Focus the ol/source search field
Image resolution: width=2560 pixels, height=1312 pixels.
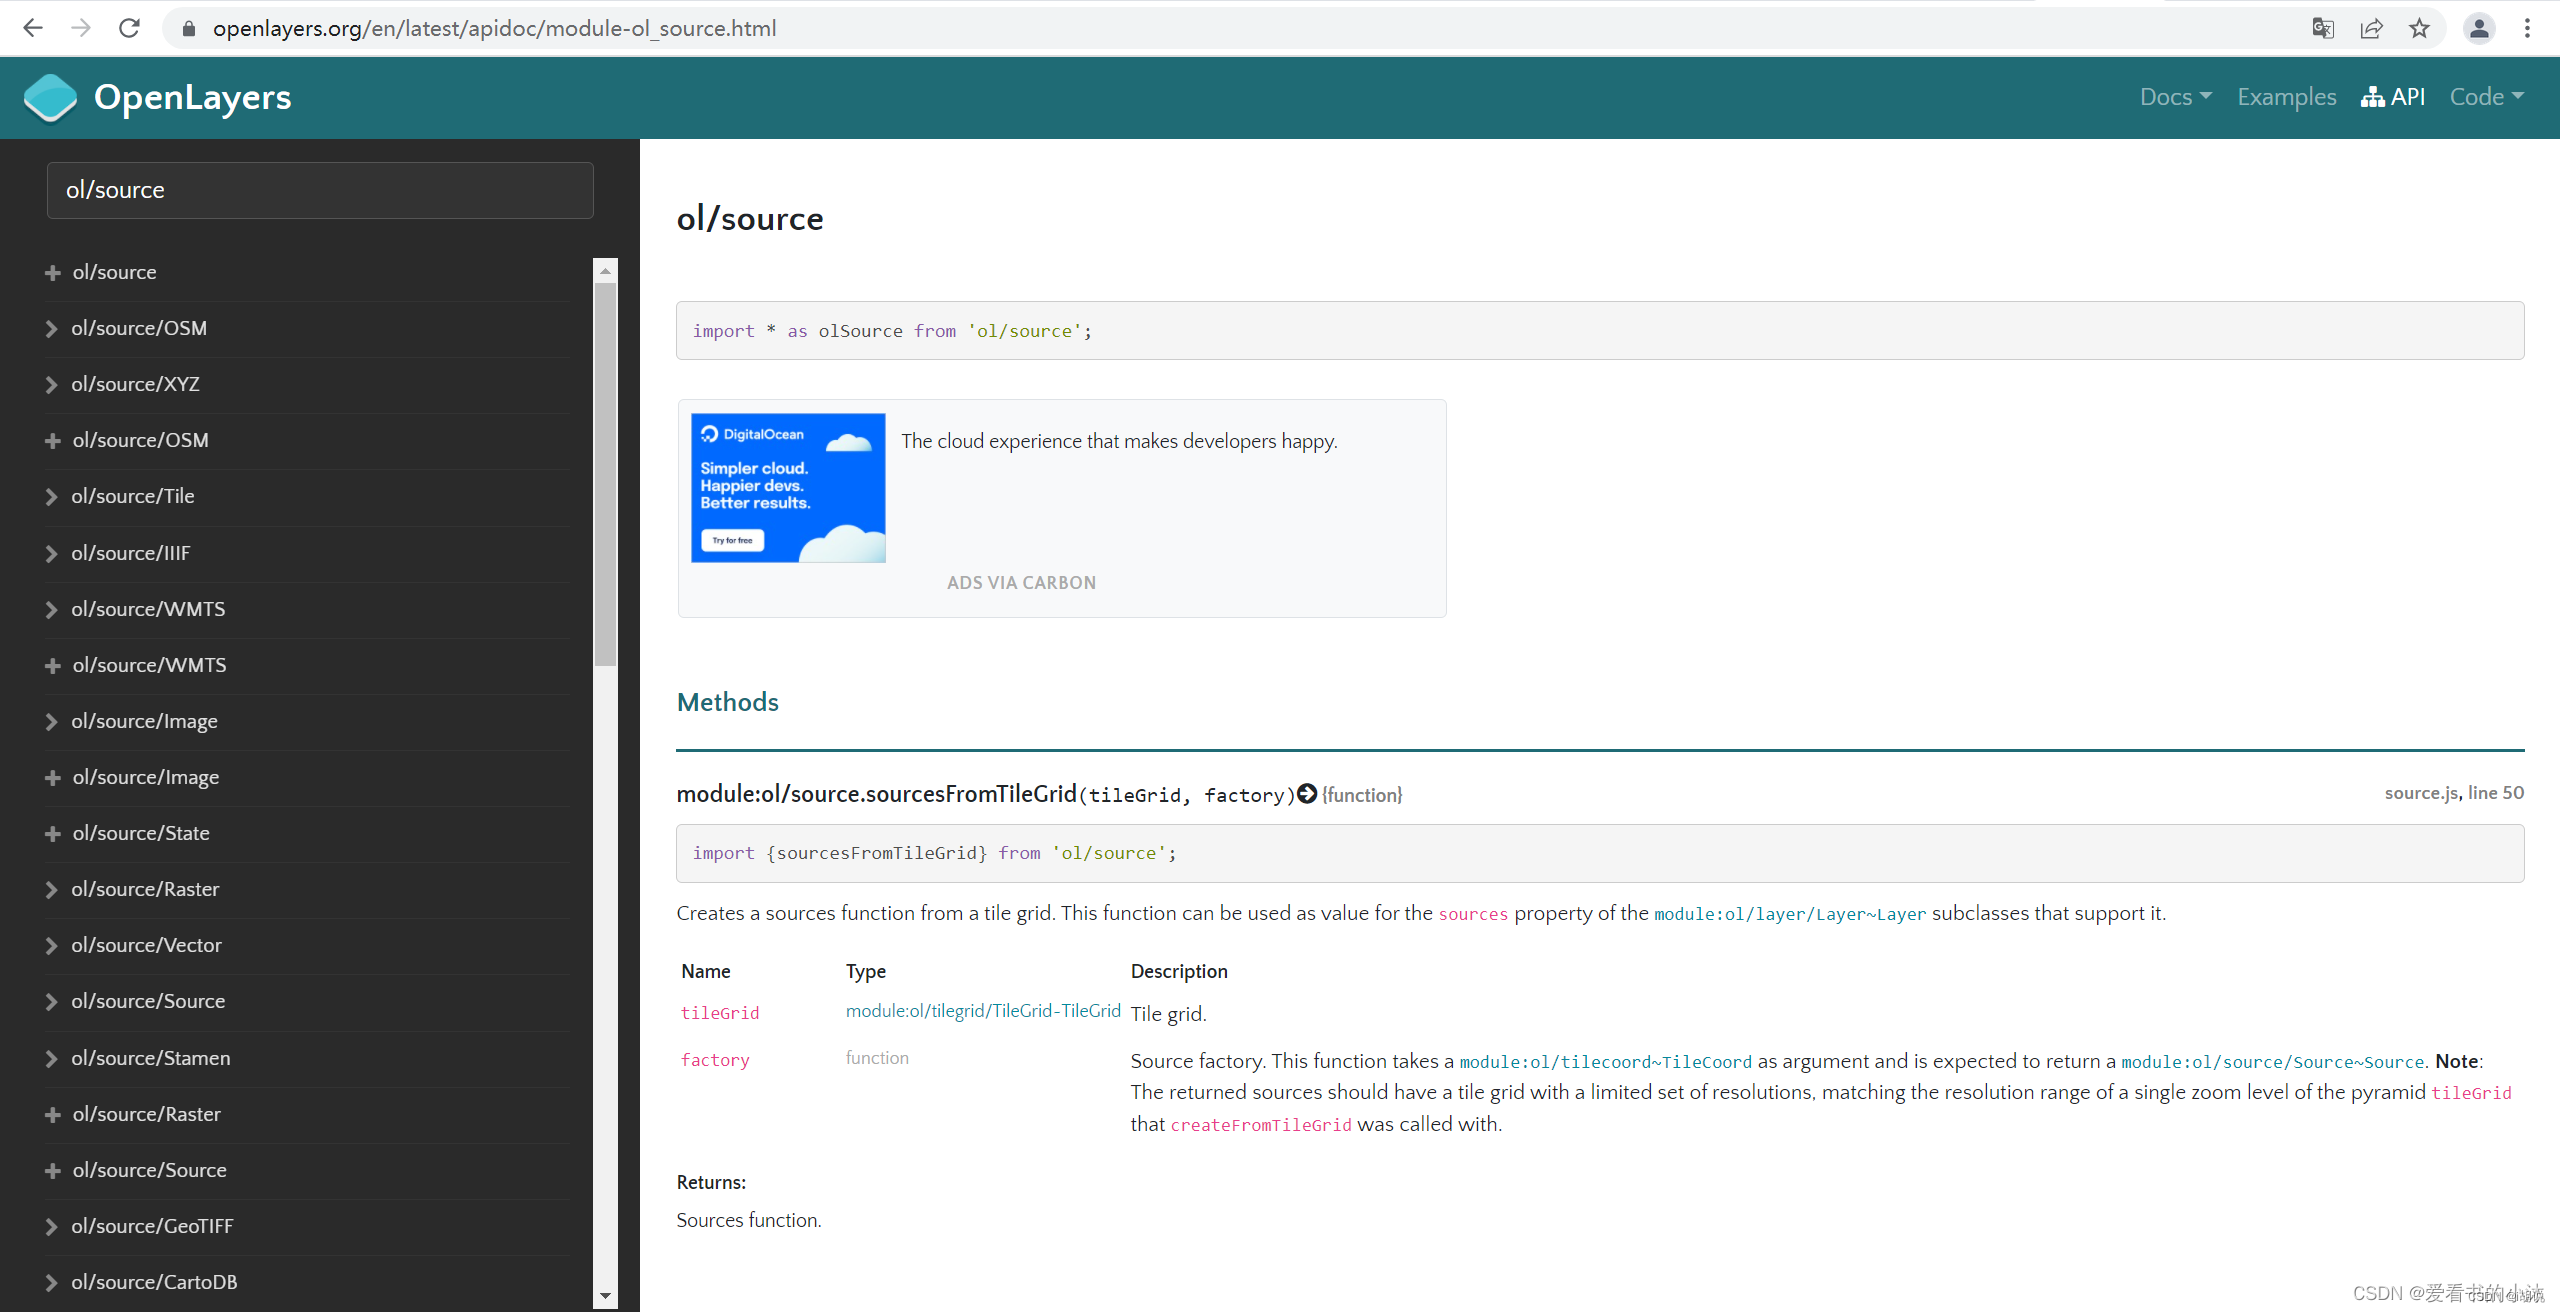pyautogui.click(x=320, y=190)
